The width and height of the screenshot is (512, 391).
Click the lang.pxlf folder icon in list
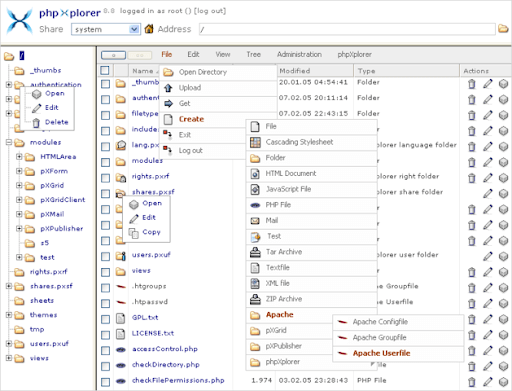(121, 145)
